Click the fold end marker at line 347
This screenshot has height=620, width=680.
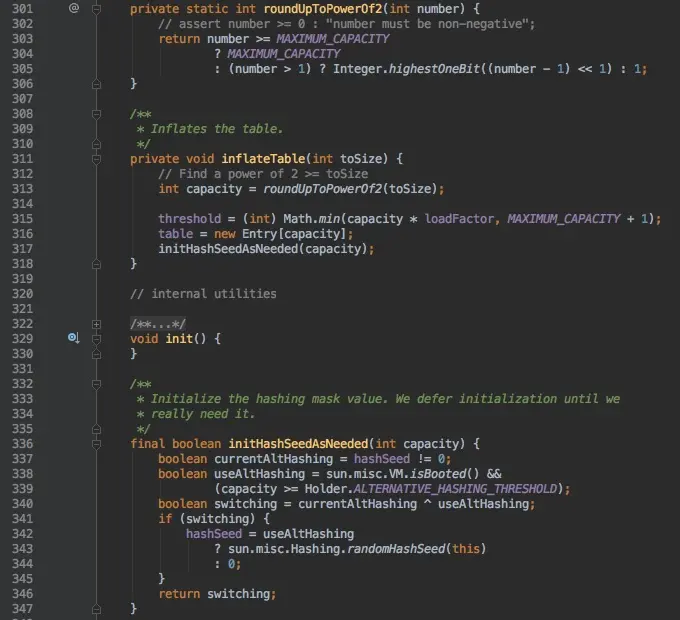[x=97, y=609]
